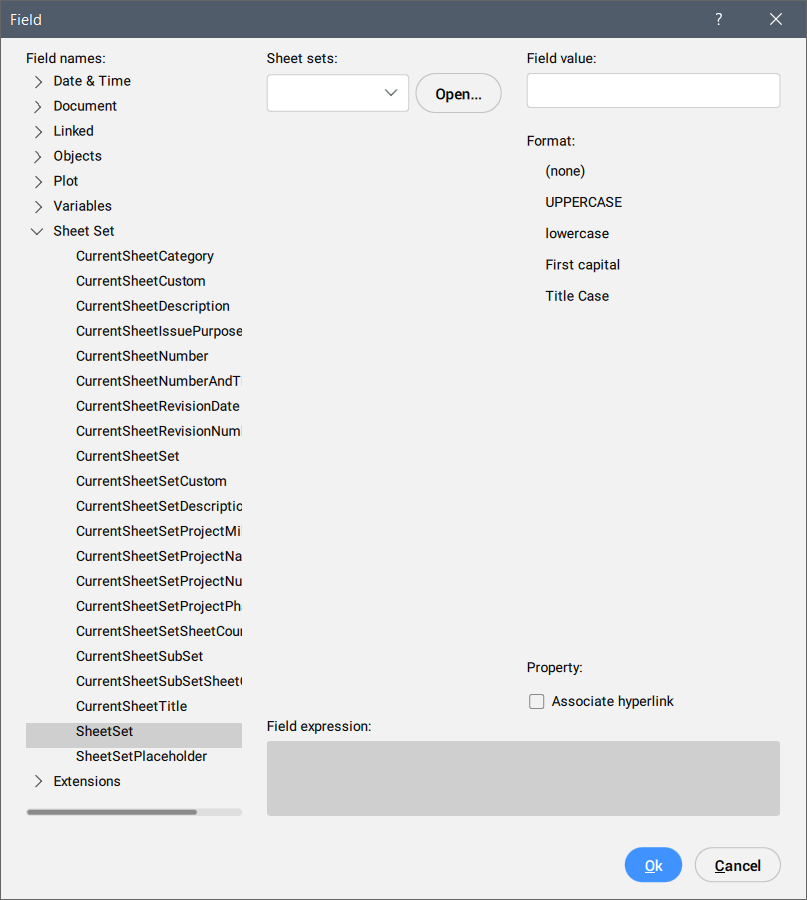Confirm with the Ok button
Viewport: 807px width, 900px height.
pyautogui.click(x=653, y=865)
